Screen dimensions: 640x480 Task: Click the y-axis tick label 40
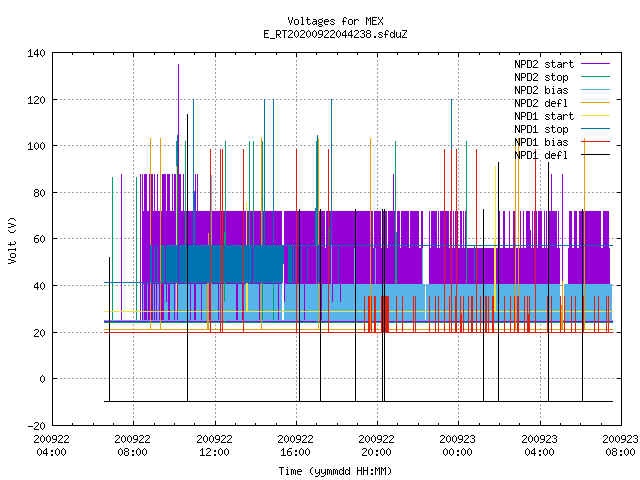[40, 286]
